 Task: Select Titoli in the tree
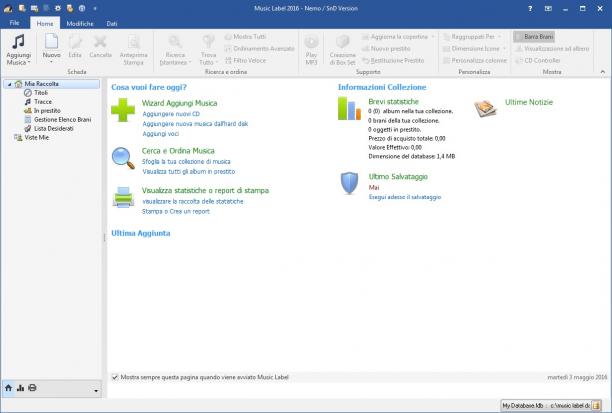[41, 93]
